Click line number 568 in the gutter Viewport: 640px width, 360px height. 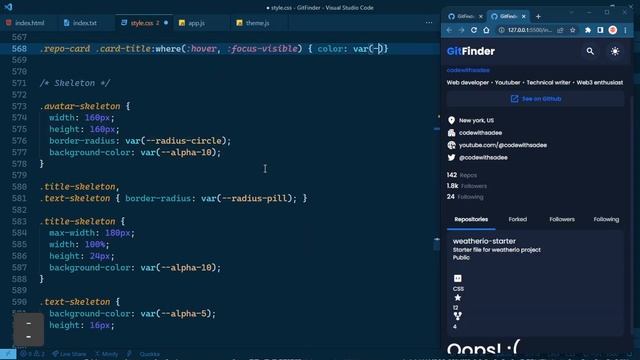coord(19,49)
